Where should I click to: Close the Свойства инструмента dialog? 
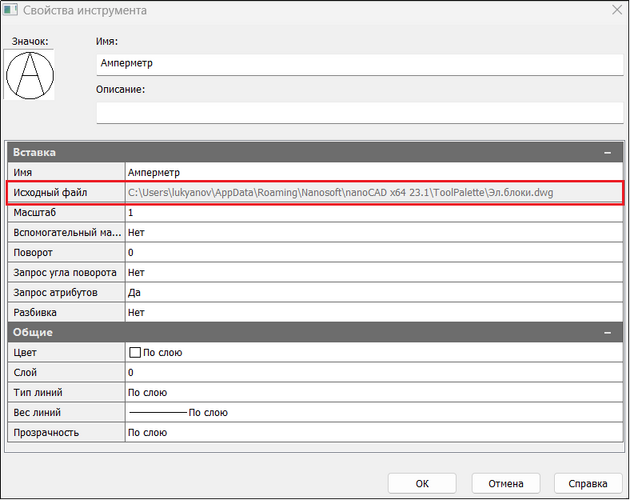pos(617,10)
